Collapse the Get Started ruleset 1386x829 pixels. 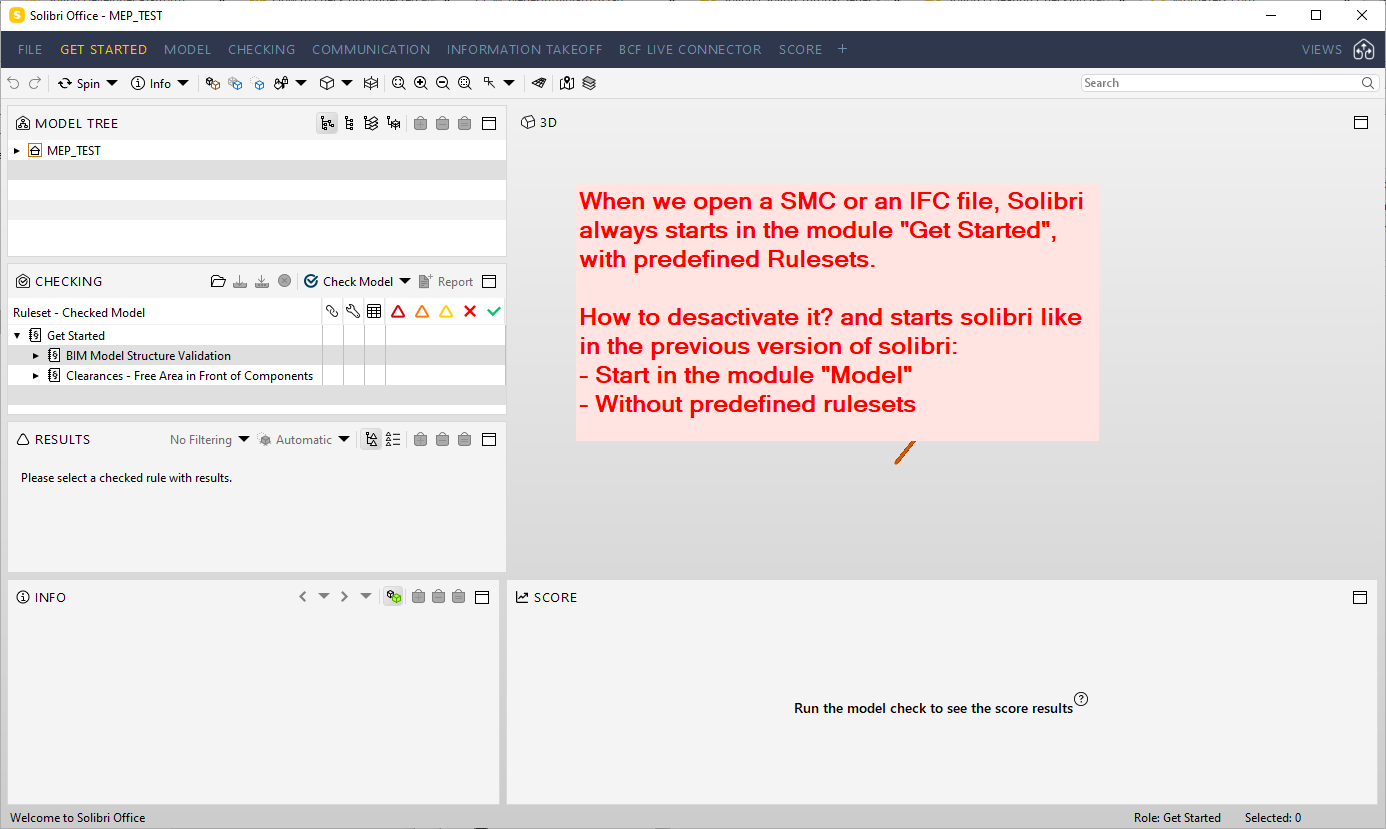(x=17, y=336)
